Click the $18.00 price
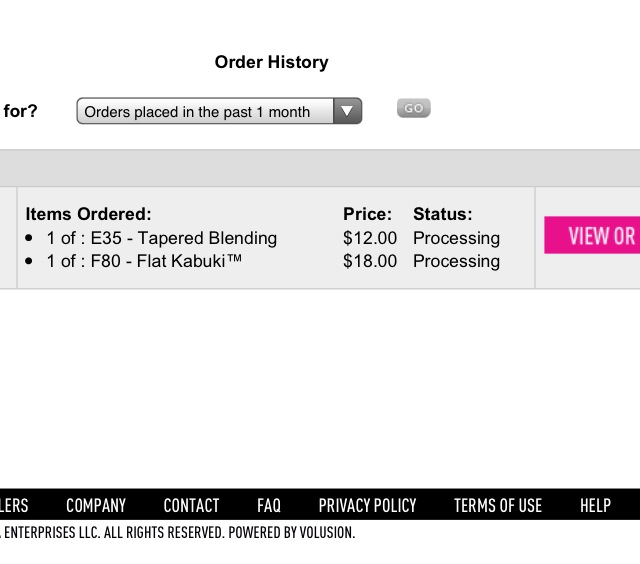Viewport: 640px width, 564px height. [x=370, y=261]
